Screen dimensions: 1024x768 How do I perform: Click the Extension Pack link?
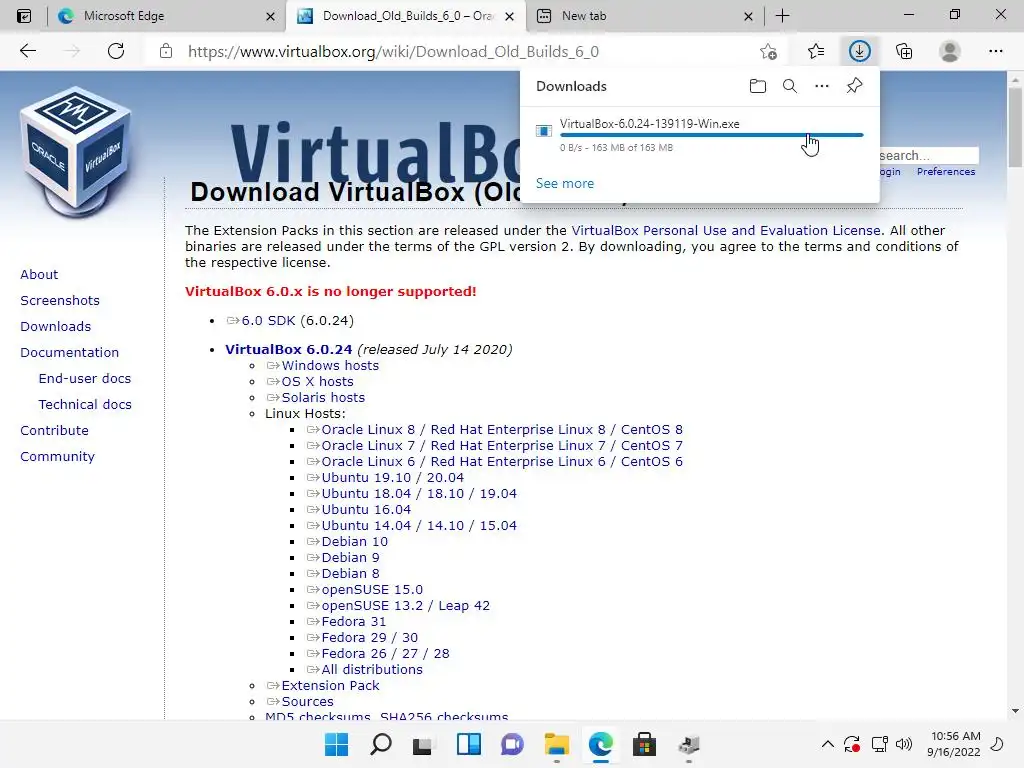pyautogui.click(x=330, y=686)
